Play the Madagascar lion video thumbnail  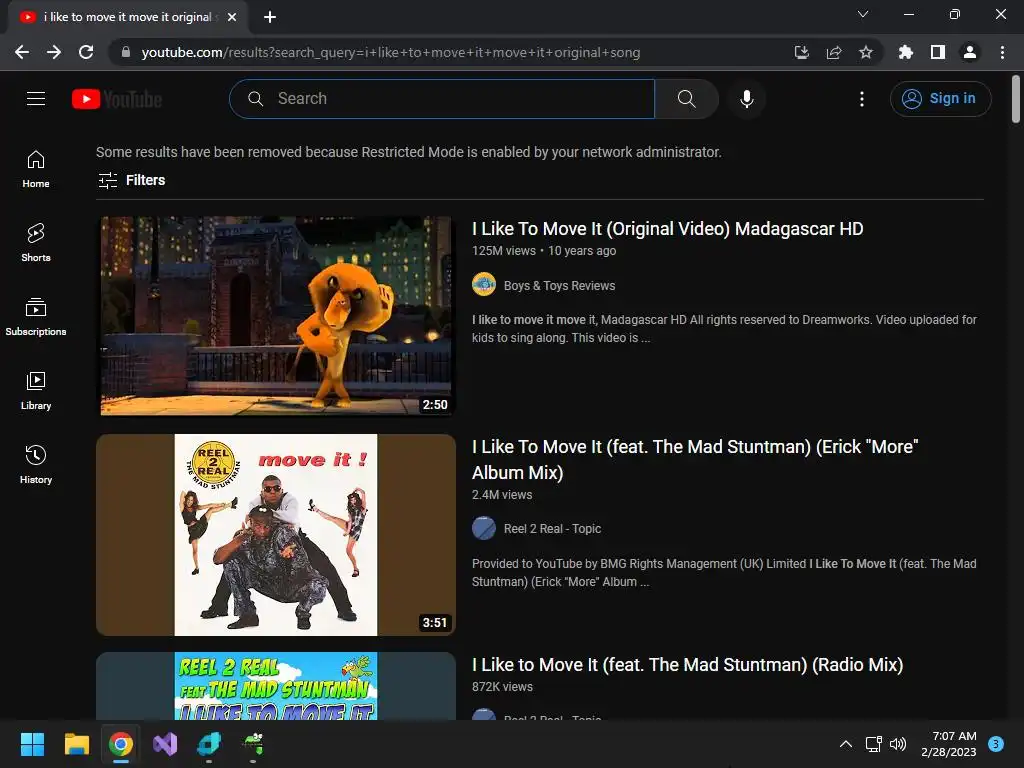point(276,315)
